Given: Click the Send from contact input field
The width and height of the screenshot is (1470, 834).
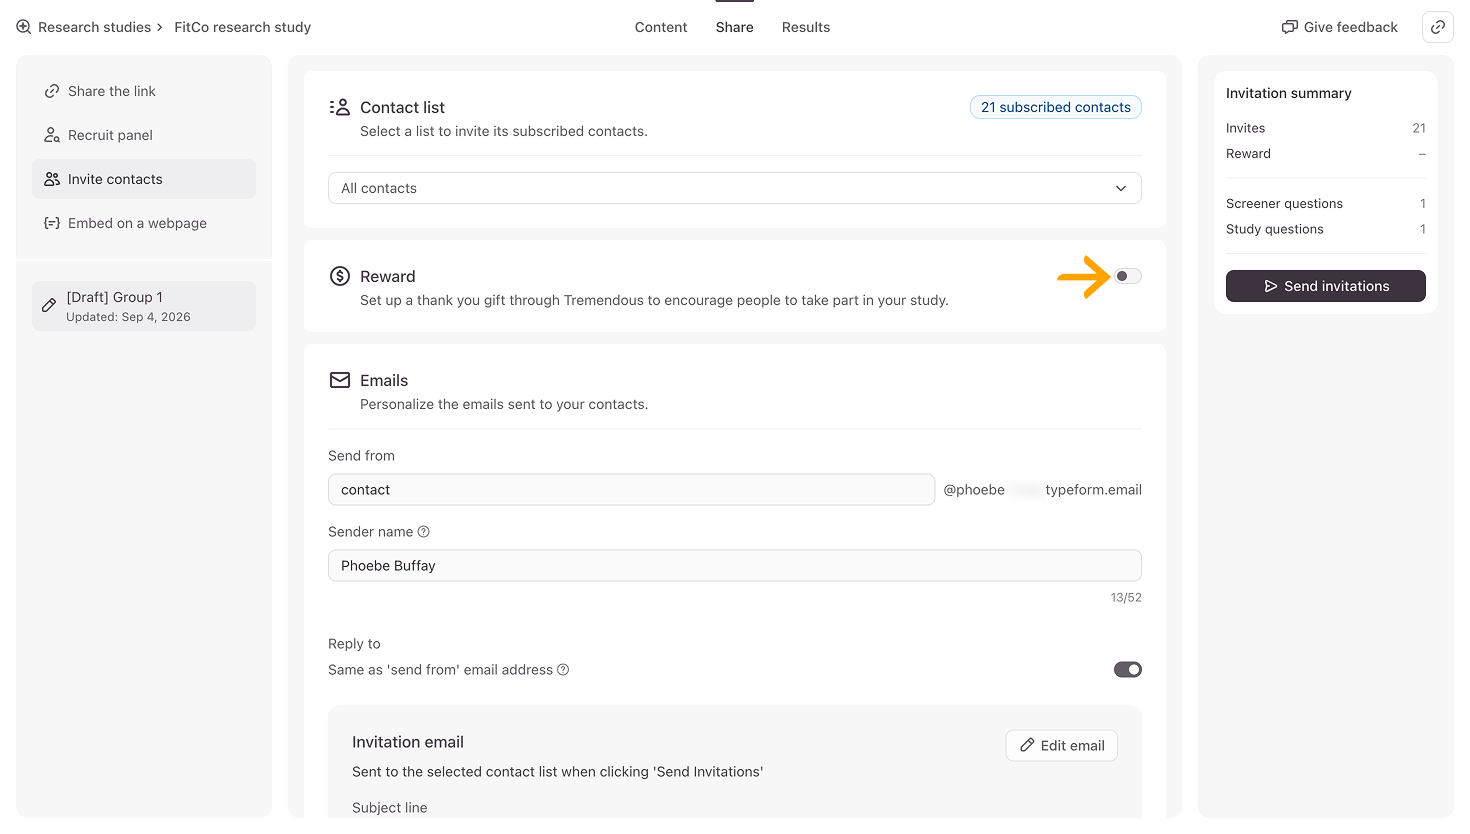Looking at the screenshot, I should click(x=631, y=490).
